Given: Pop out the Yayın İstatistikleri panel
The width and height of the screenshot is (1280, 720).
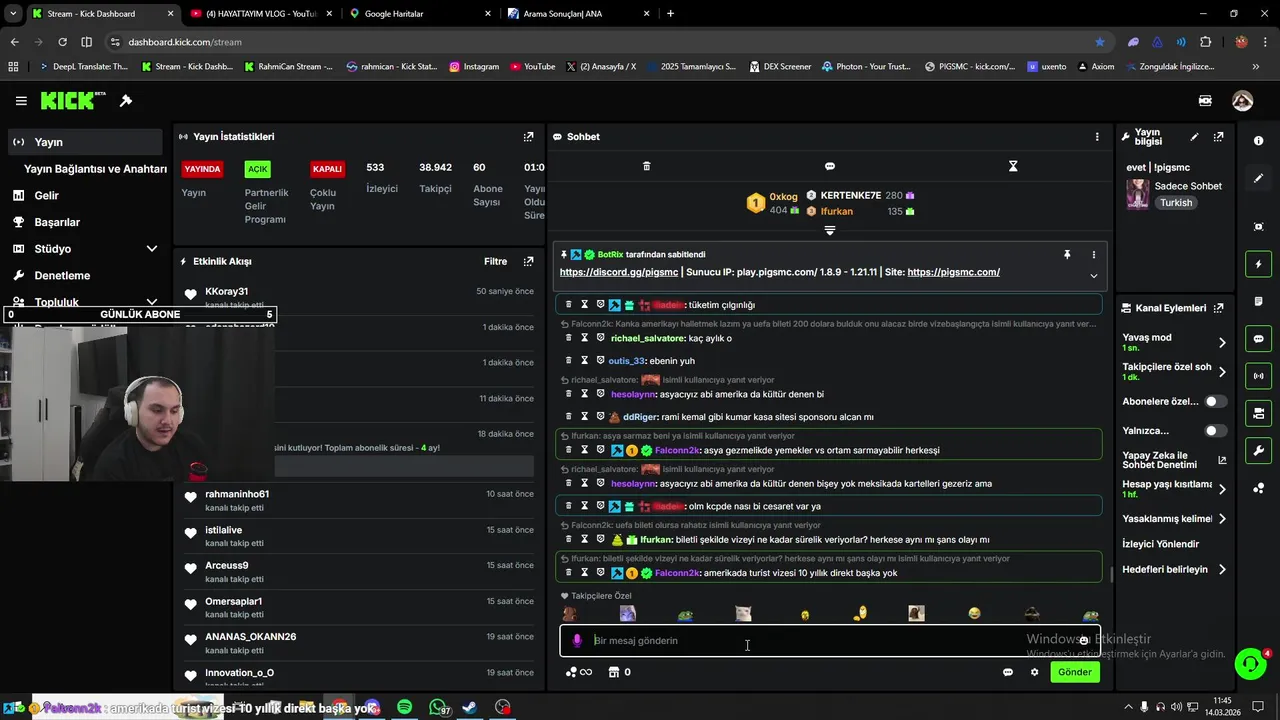Looking at the screenshot, I should coord(529,137).
